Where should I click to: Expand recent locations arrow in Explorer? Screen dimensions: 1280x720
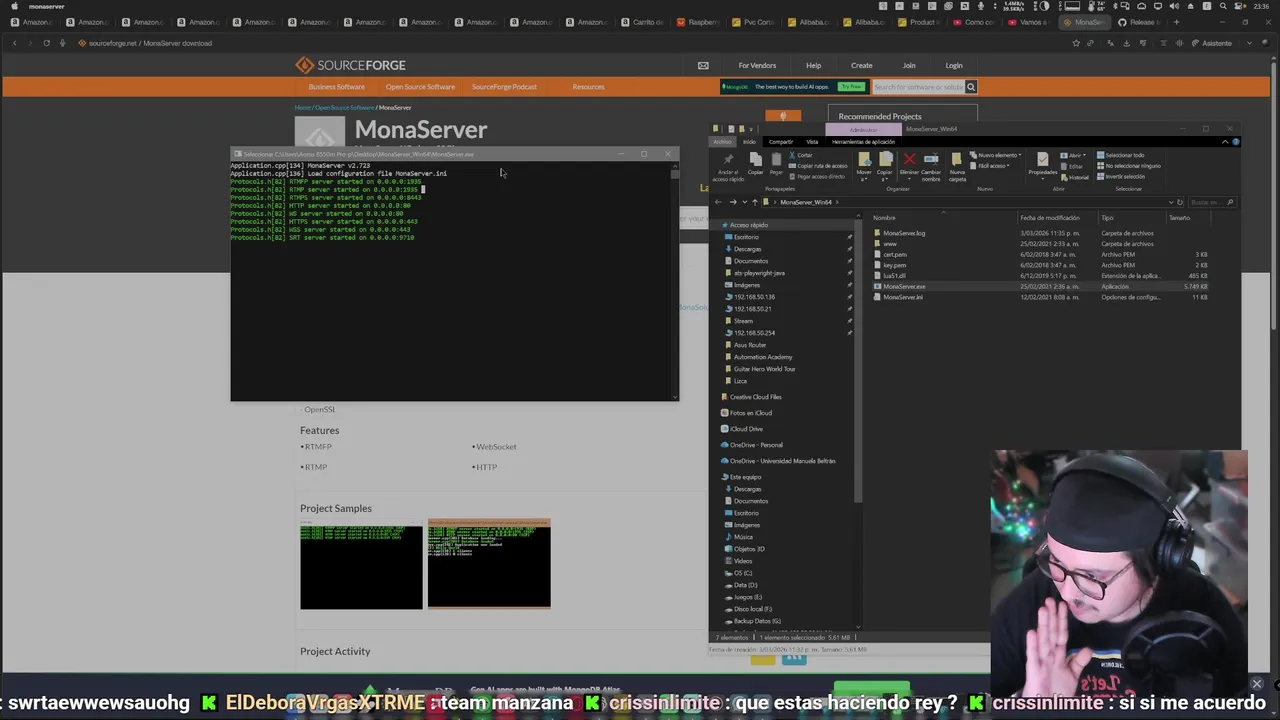[743, 202]
